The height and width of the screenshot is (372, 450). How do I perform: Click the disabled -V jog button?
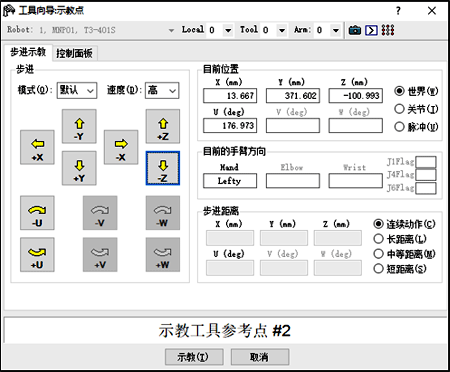100,213
